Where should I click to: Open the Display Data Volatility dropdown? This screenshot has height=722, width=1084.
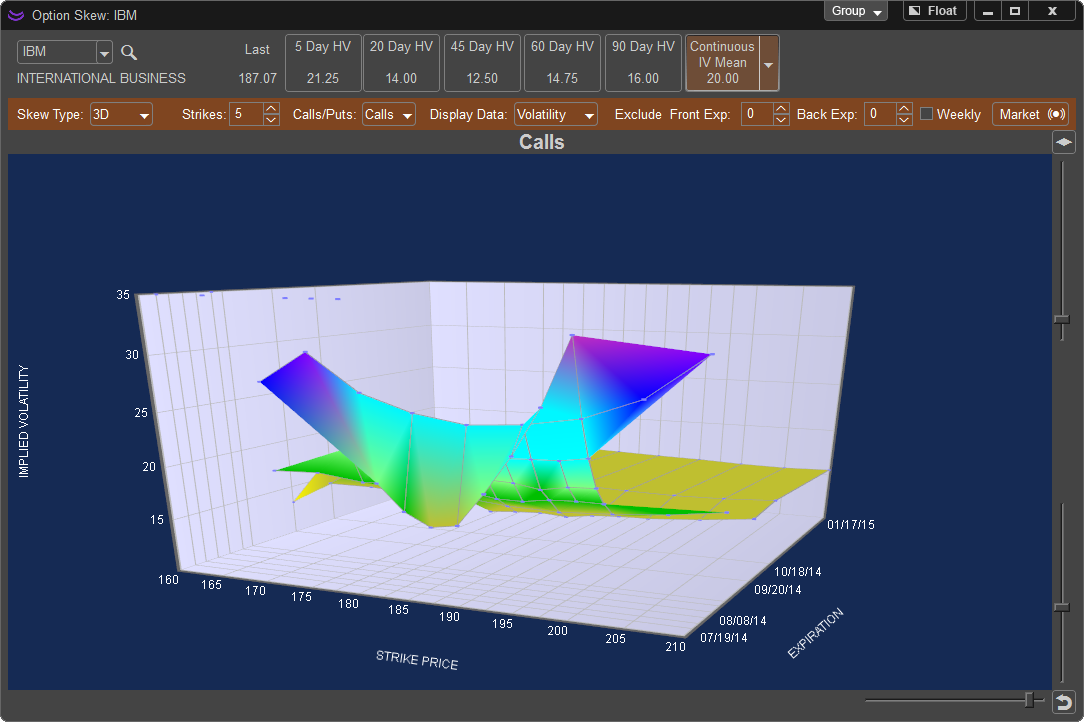point(556,115)
